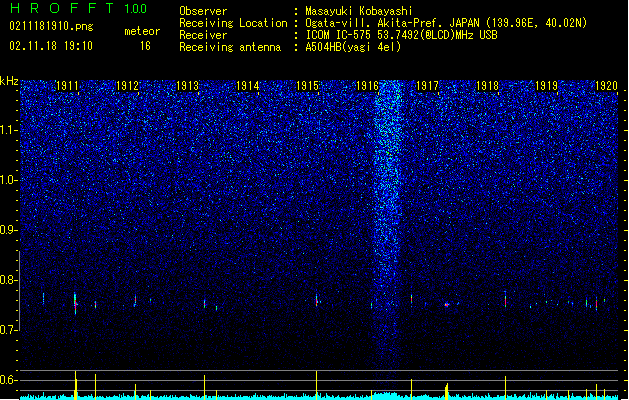
Task: Select the date stamp 02.11.18 19:10
Action: point(51,46)
